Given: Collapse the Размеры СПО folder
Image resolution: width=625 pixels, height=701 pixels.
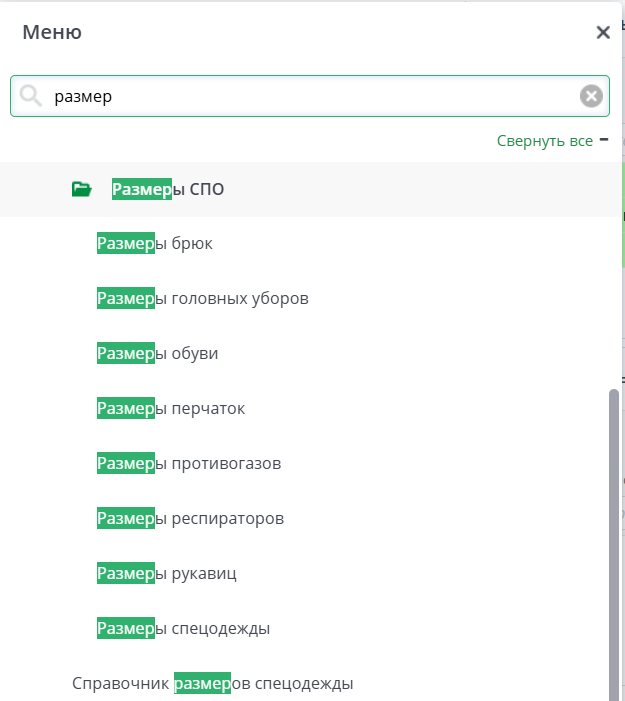Looking at the screenshot, I should point(168,189).
